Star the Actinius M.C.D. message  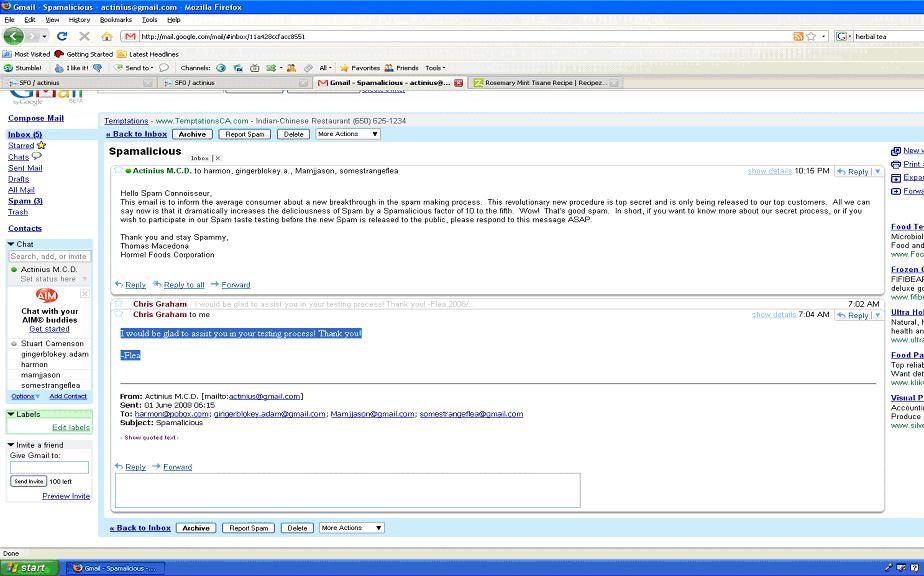118,170
